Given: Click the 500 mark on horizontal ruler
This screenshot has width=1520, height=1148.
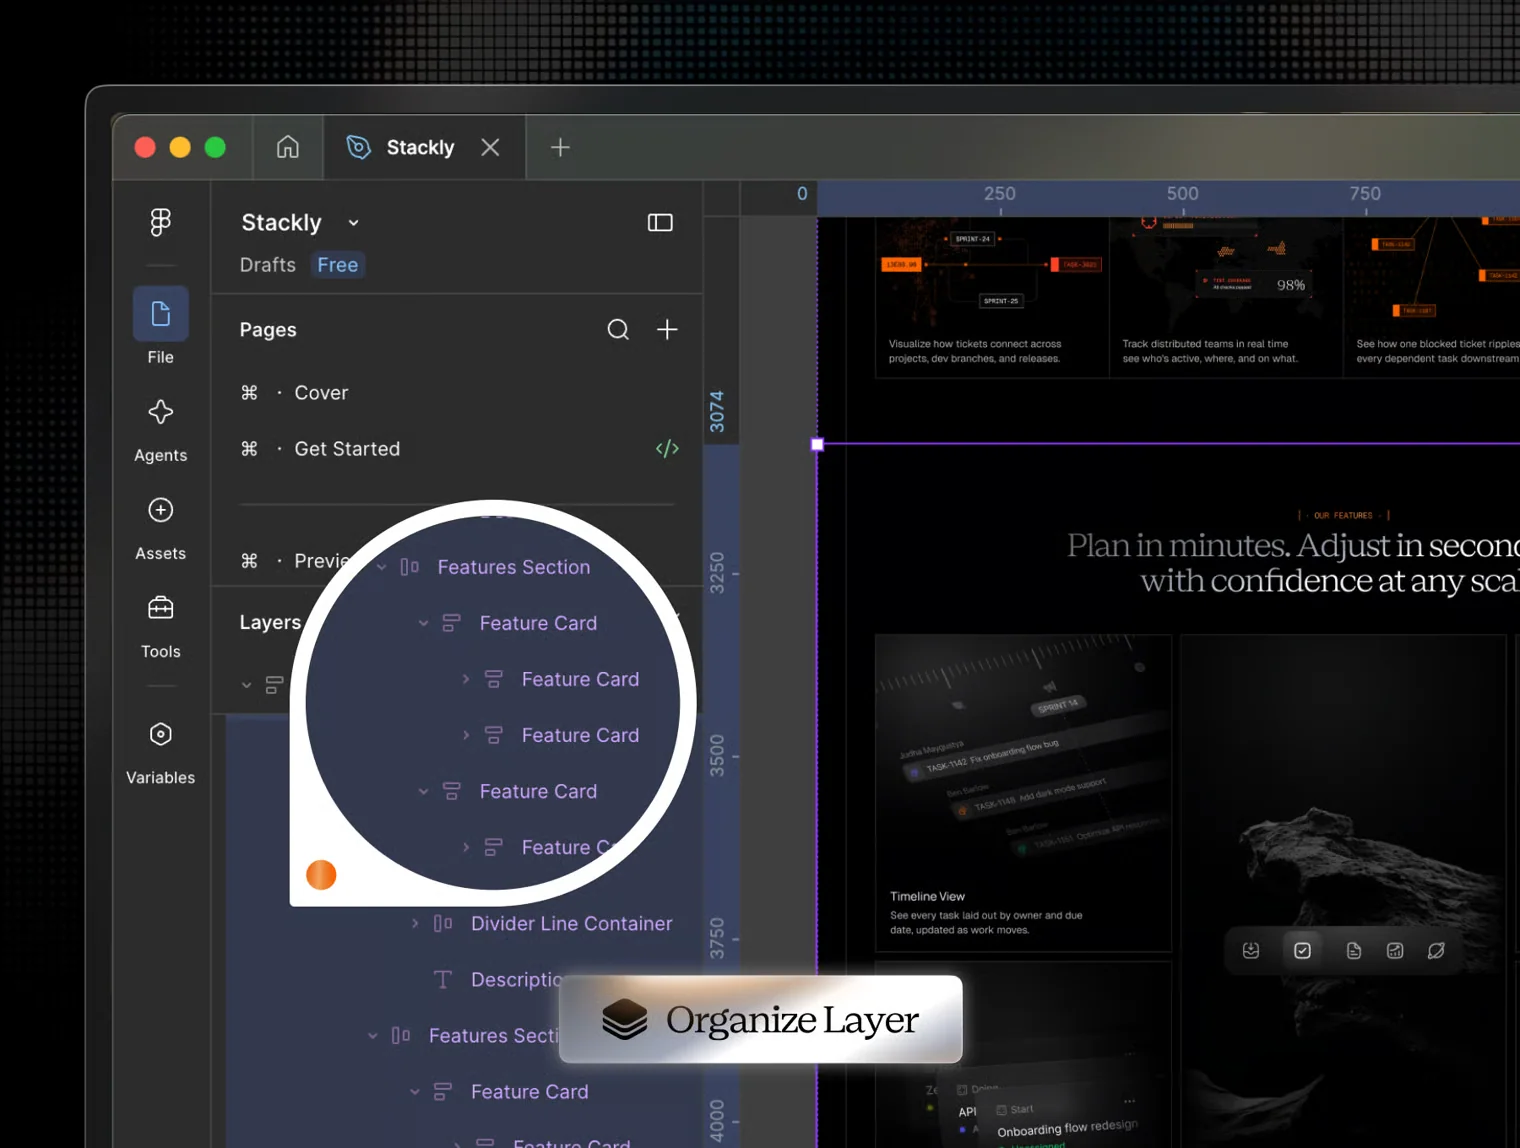Looking at the screenshot, I should [x=1182, y=194].
